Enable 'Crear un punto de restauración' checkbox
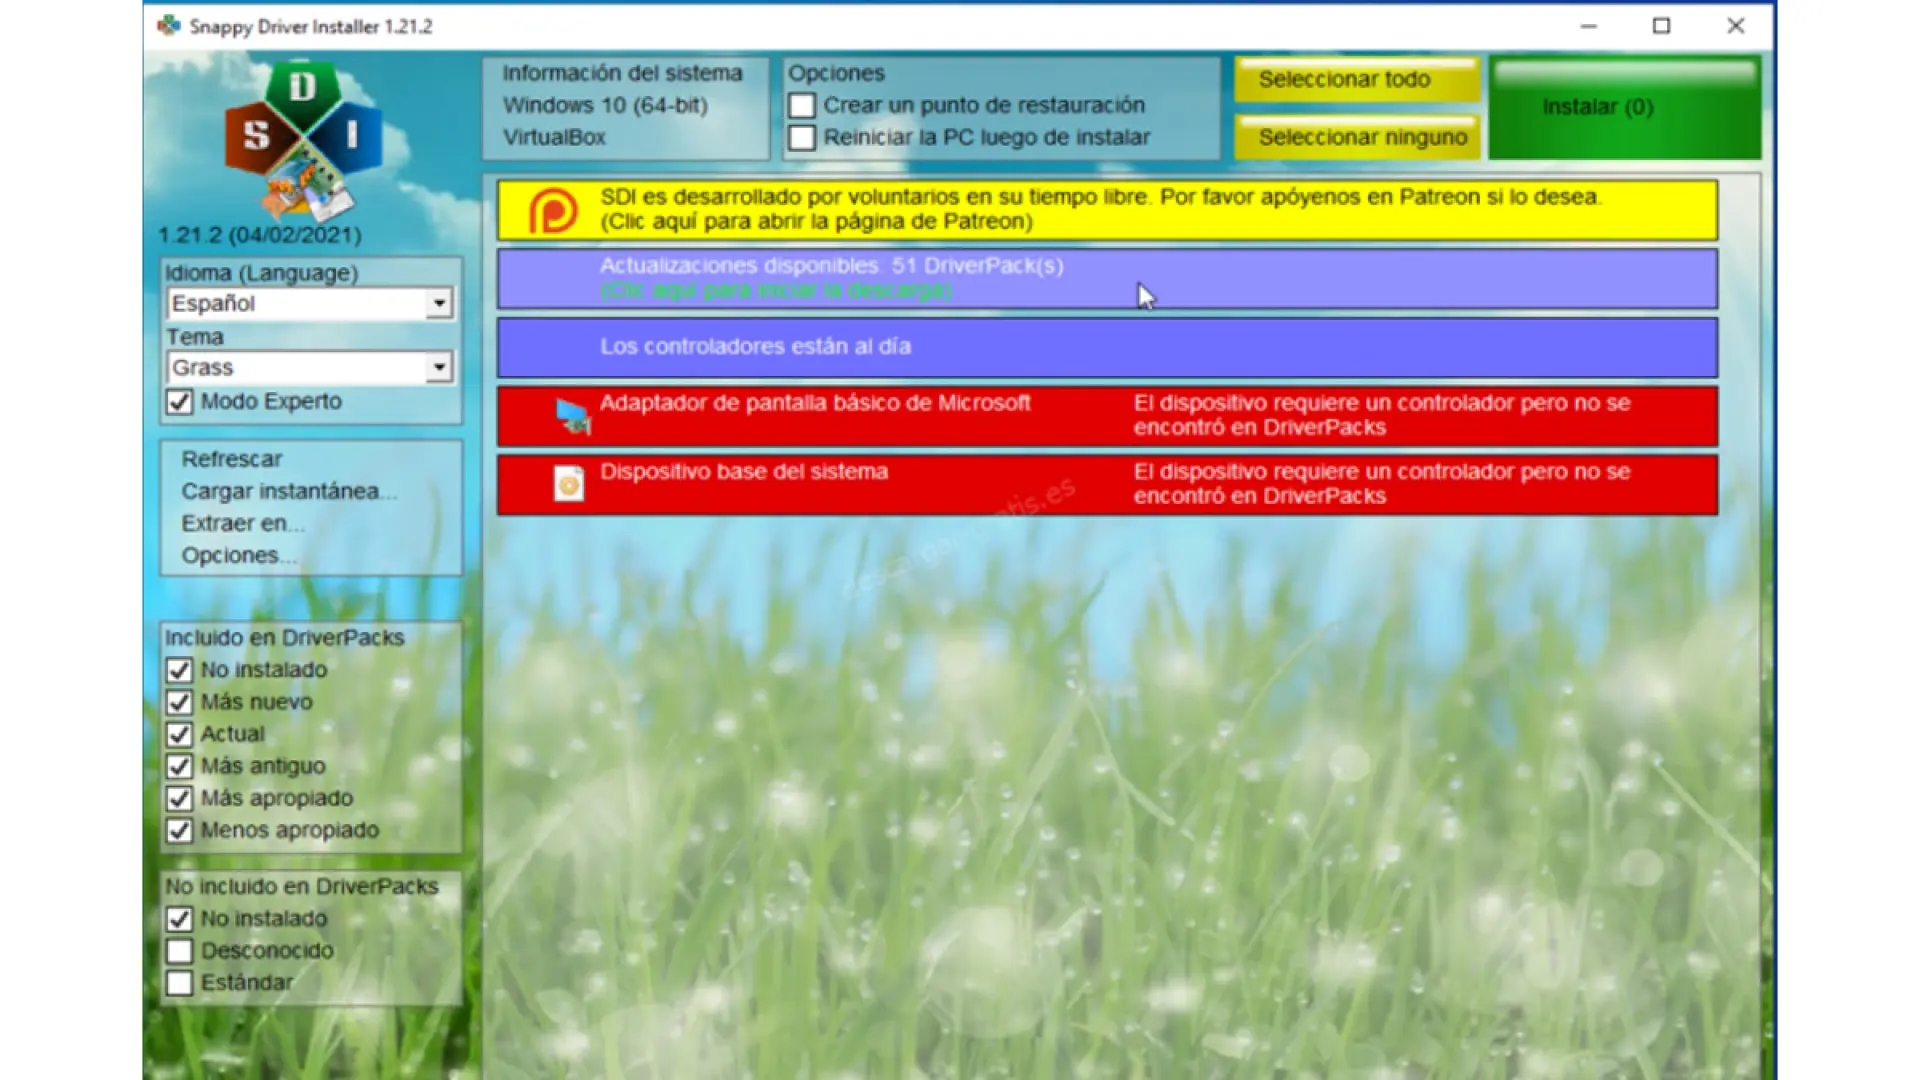 click(x=802, y=106)
